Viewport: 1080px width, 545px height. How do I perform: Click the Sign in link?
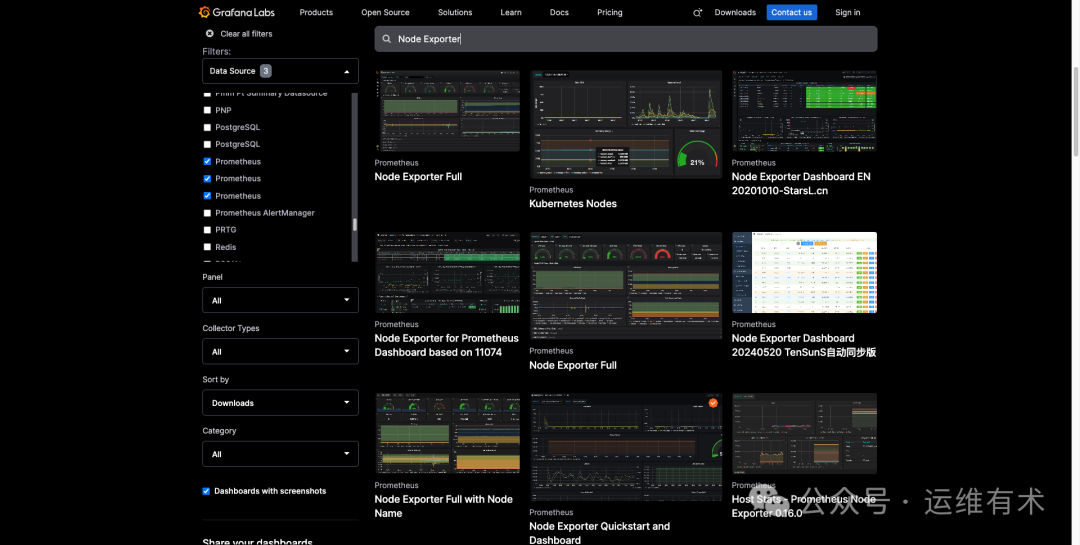point(847,12)
